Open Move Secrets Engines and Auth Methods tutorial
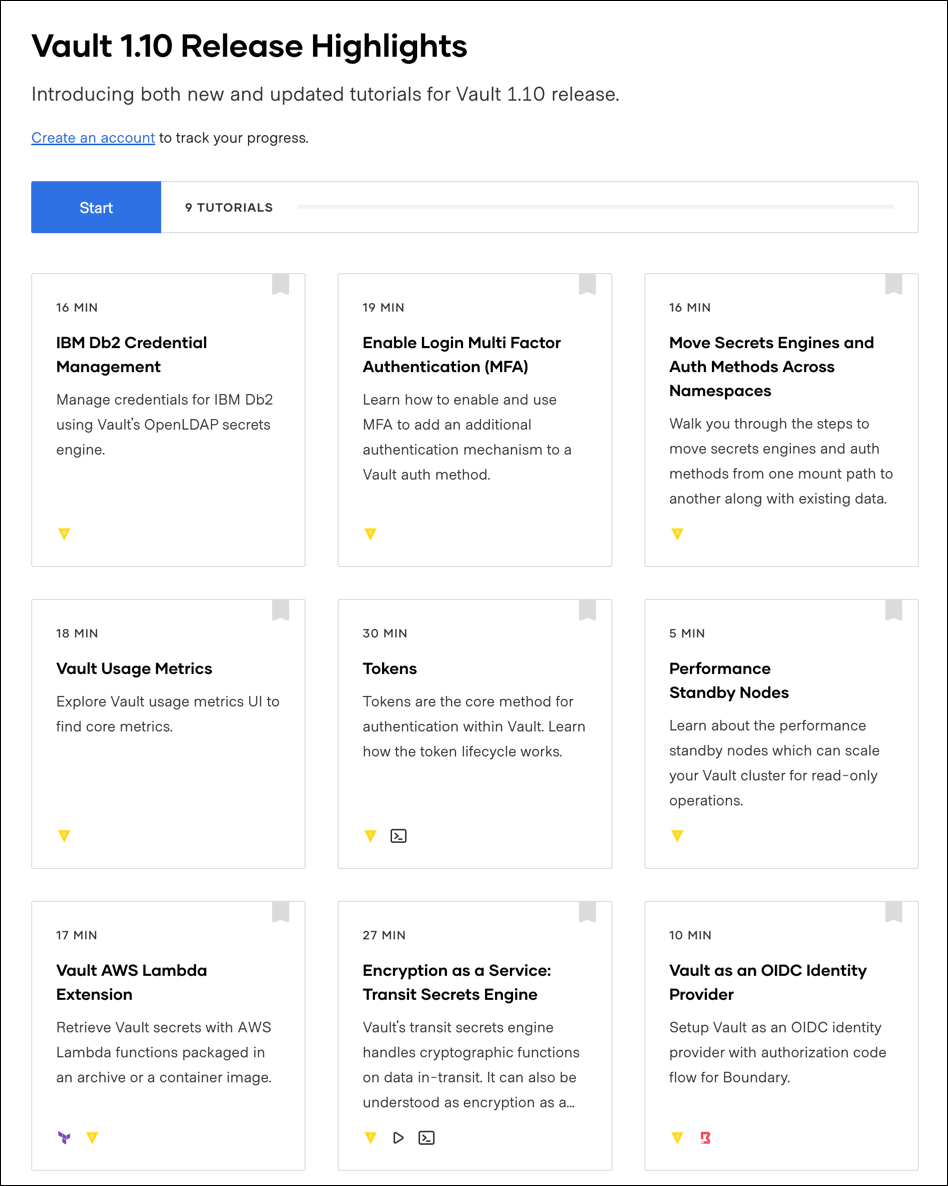 pos(771,367)
